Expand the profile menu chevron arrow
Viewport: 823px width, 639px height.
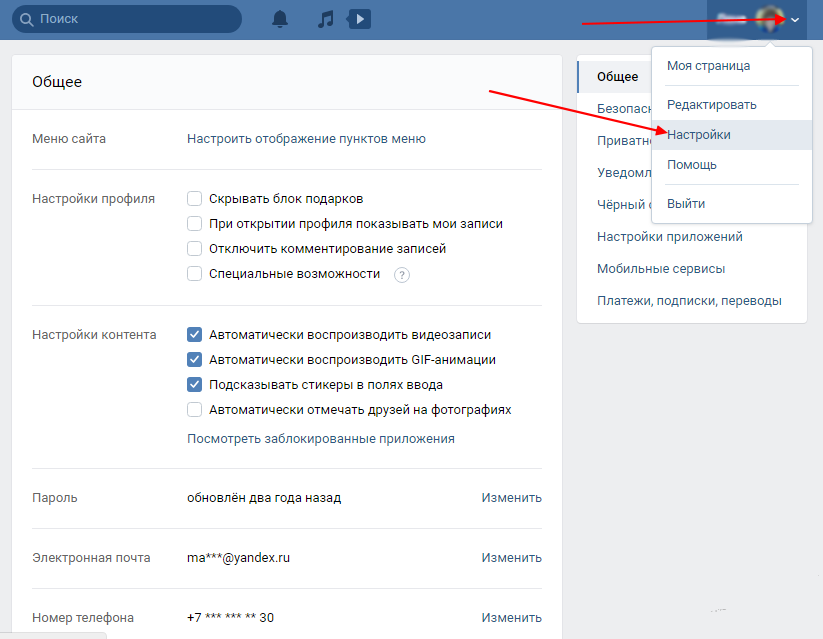tap(795, 20)
